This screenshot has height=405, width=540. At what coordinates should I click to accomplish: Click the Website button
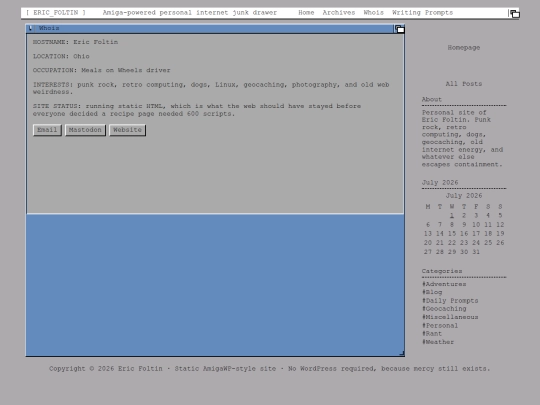tap(127, 130)
